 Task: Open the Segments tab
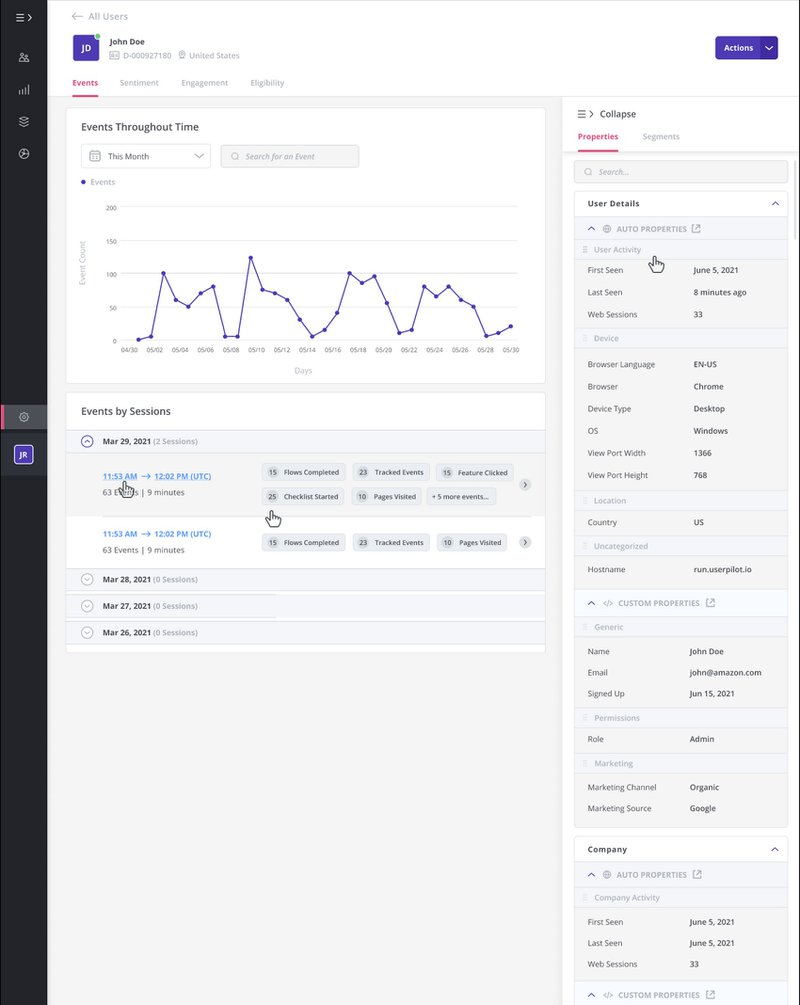tap(661, 137)
